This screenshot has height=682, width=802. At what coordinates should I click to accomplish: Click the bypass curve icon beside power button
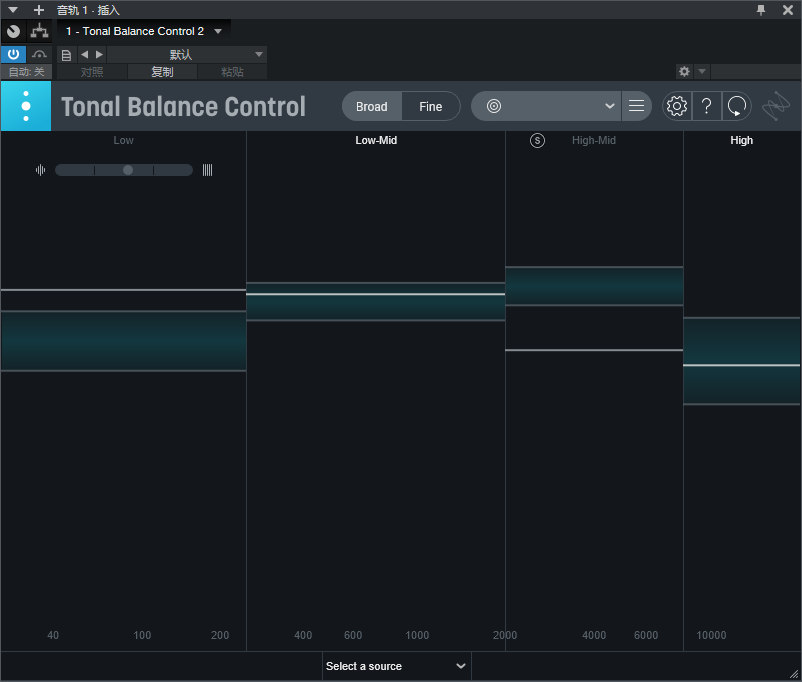(39, 54)
